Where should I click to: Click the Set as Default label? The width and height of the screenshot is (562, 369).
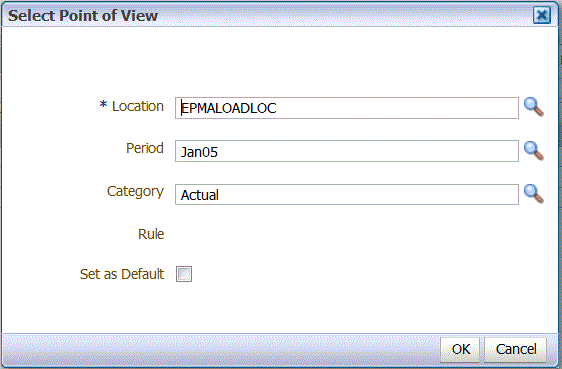coord(122,274)
